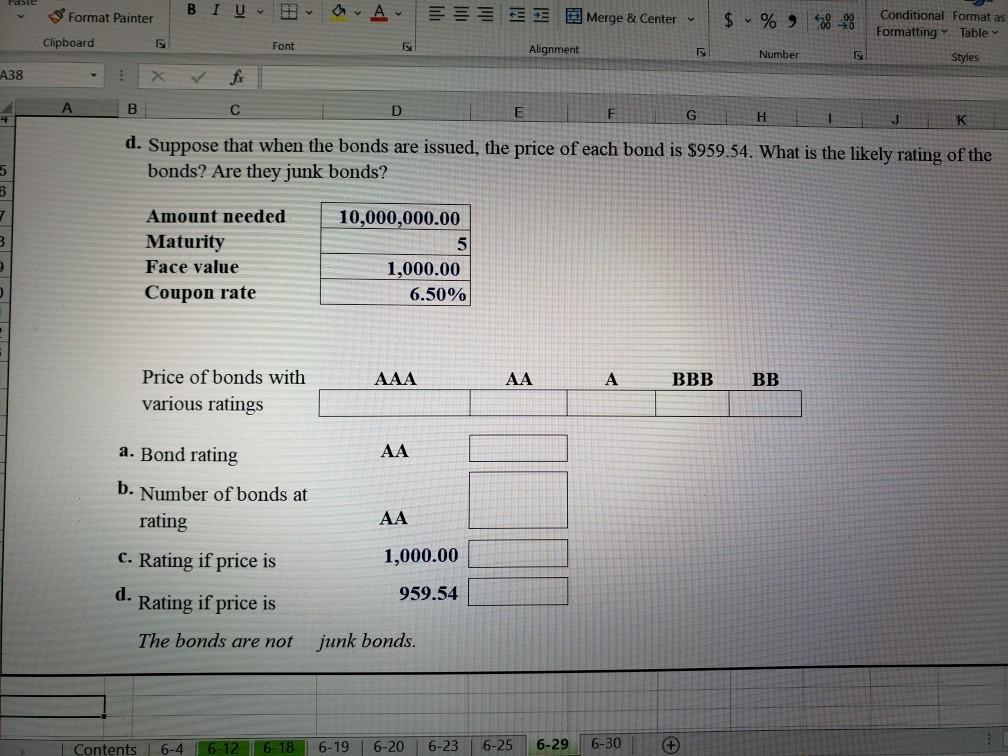Select empty price cell under AAA
This screenshot has width=1008, height=756.
pos(395,403)
